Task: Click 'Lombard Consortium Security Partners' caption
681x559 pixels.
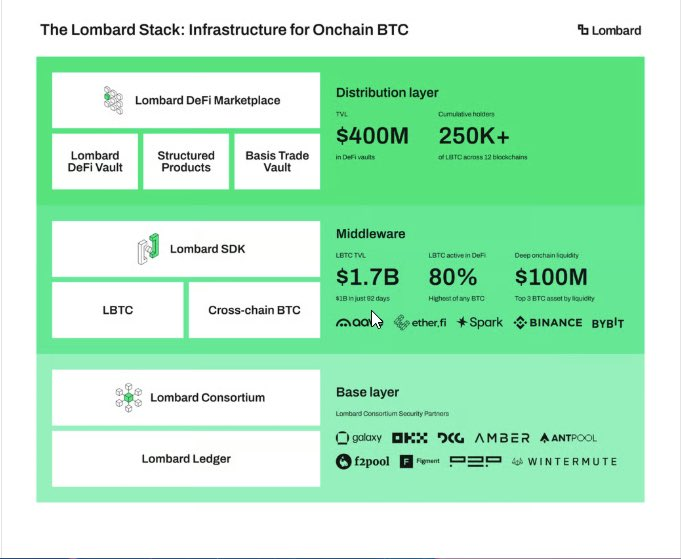Action: 392,413
